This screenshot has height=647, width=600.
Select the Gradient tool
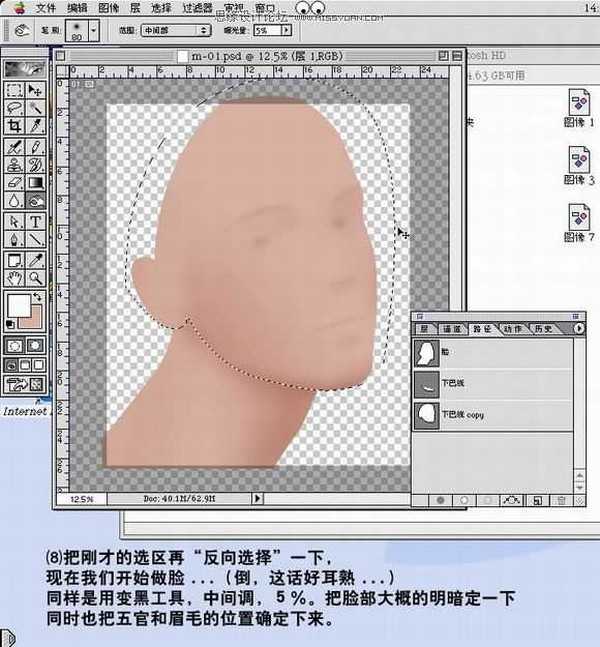click(x=36, y=183)
